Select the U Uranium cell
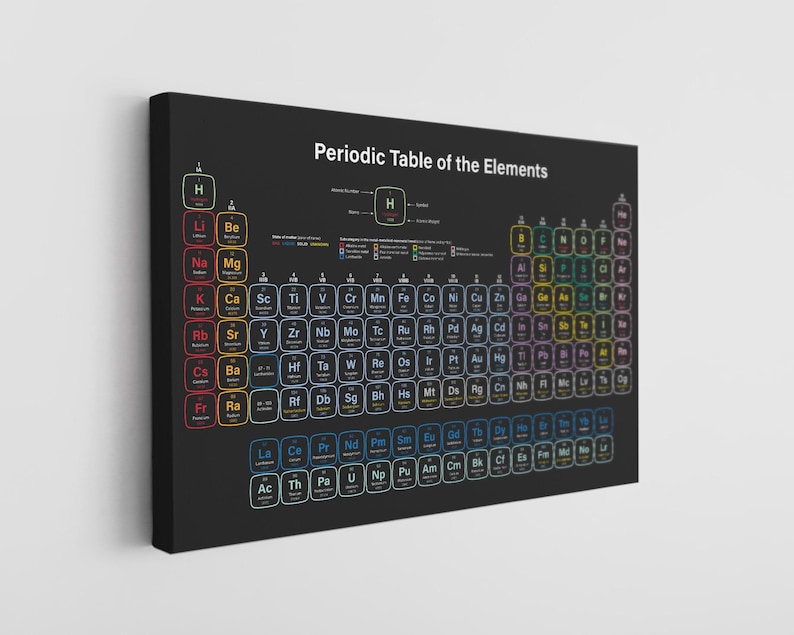794x635 pixels. (x=352, y=480)
